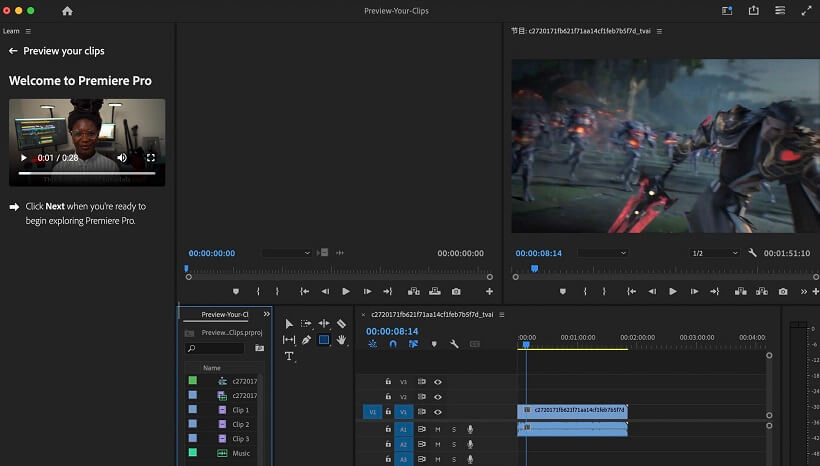Select the video clip on V1 track

point(573,412)
